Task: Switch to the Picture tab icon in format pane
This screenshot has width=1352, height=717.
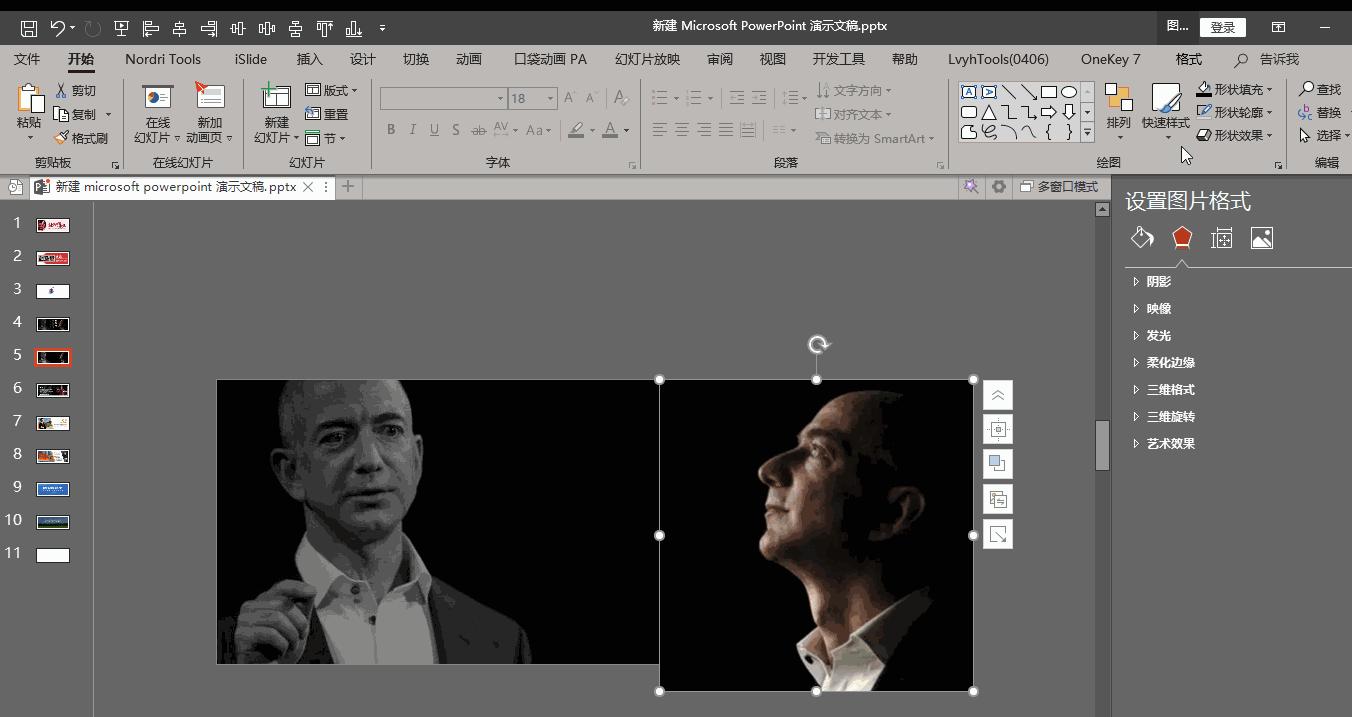Action: click(1262, 238)
